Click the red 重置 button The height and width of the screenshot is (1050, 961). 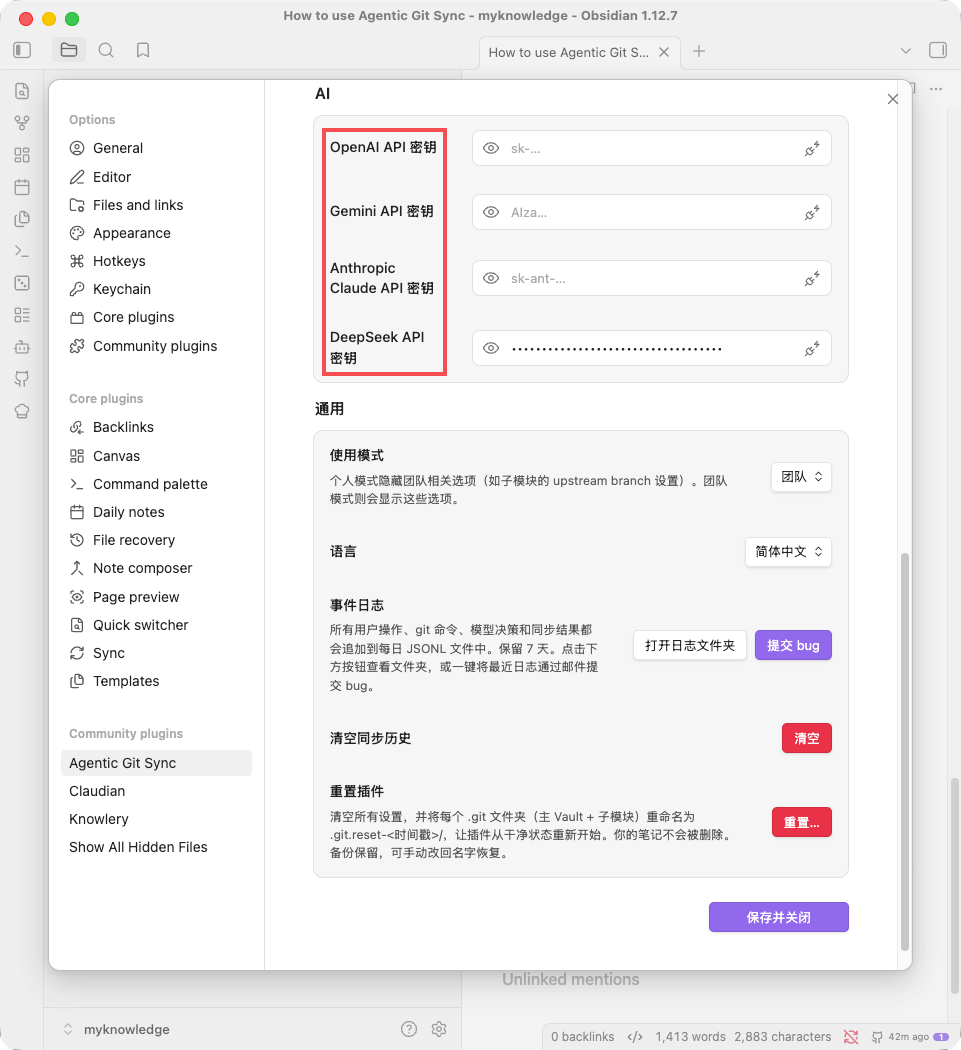click(x=802, y=822)
